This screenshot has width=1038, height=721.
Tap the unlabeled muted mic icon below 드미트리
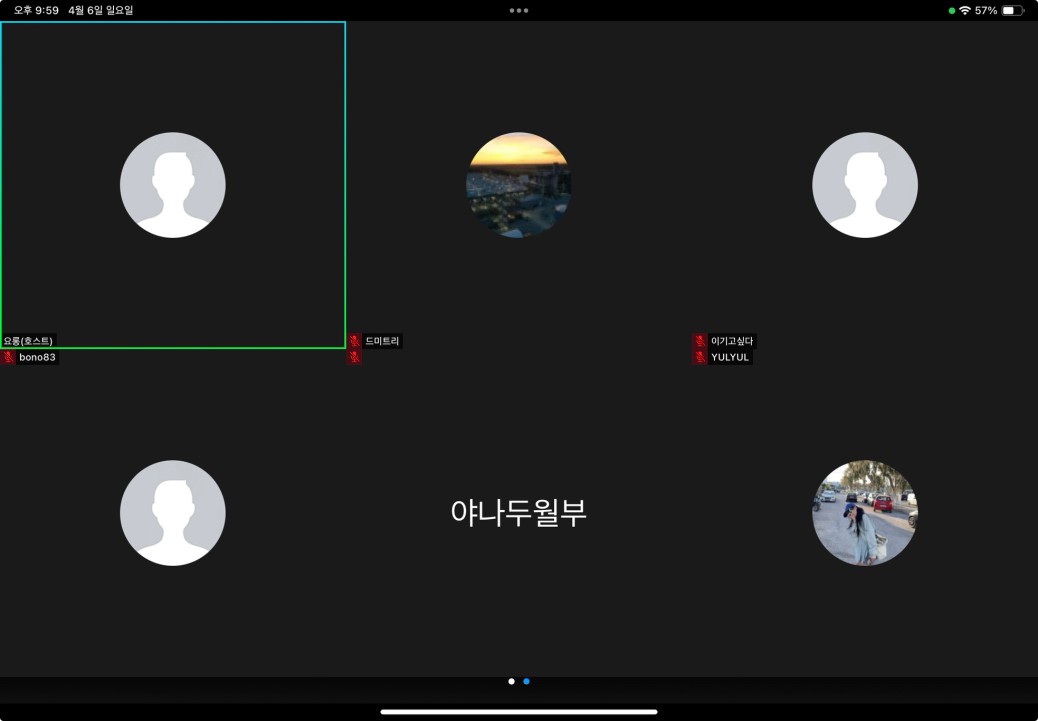[x=354, y=357]
